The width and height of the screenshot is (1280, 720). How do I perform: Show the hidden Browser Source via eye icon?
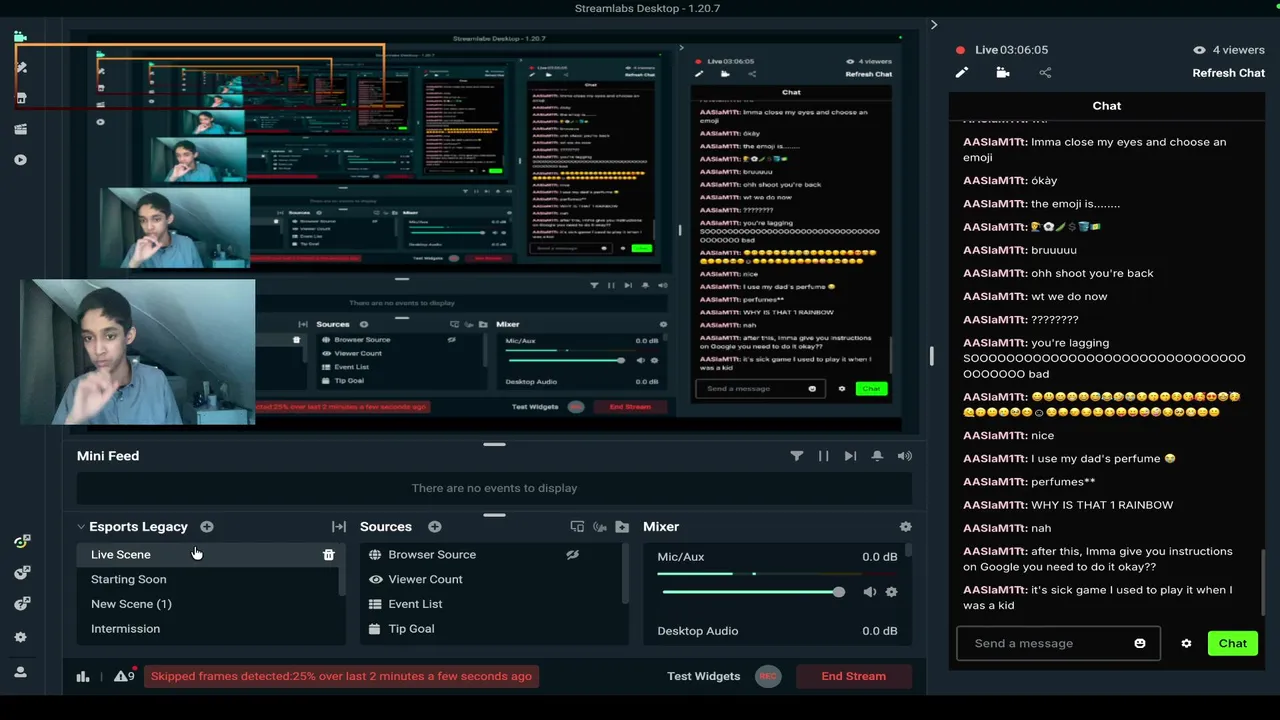pos(573,555)
